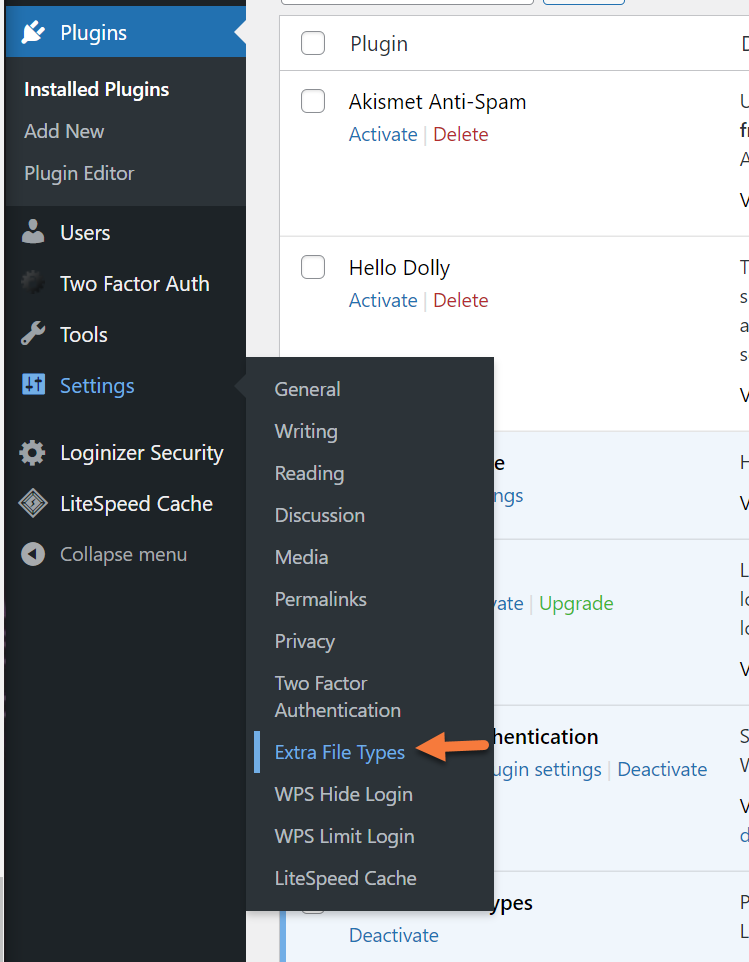Image resolution: width=749 pixels, height=962 pixels.
Task: Click the Loginizer Security gear icon
Action: click(x=33, y=453)
